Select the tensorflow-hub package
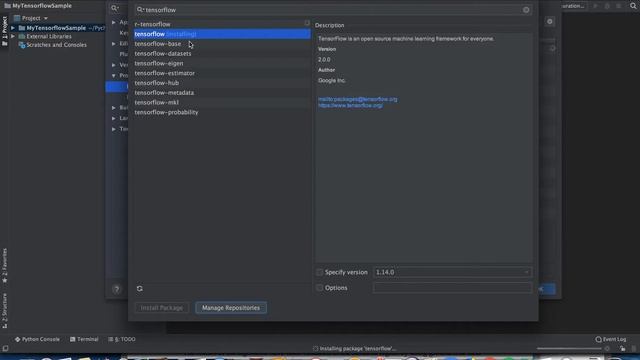640x360 pixels. click(x=222, y=83)
